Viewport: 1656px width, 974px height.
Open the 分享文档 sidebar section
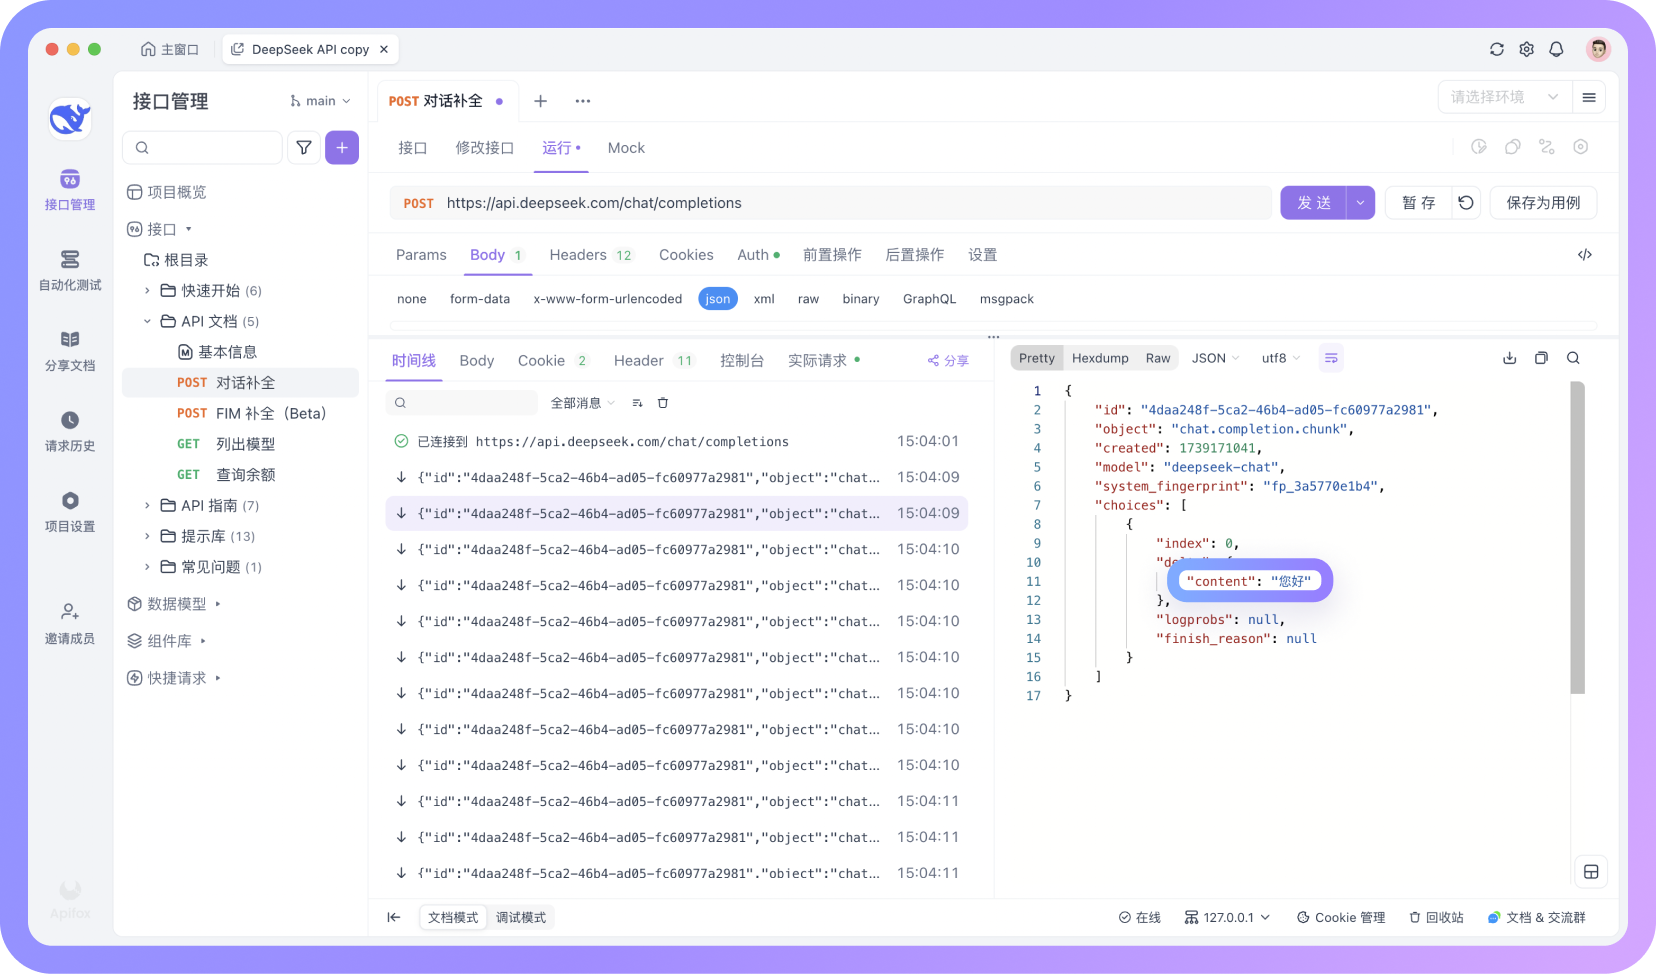[x=70, y=351]
